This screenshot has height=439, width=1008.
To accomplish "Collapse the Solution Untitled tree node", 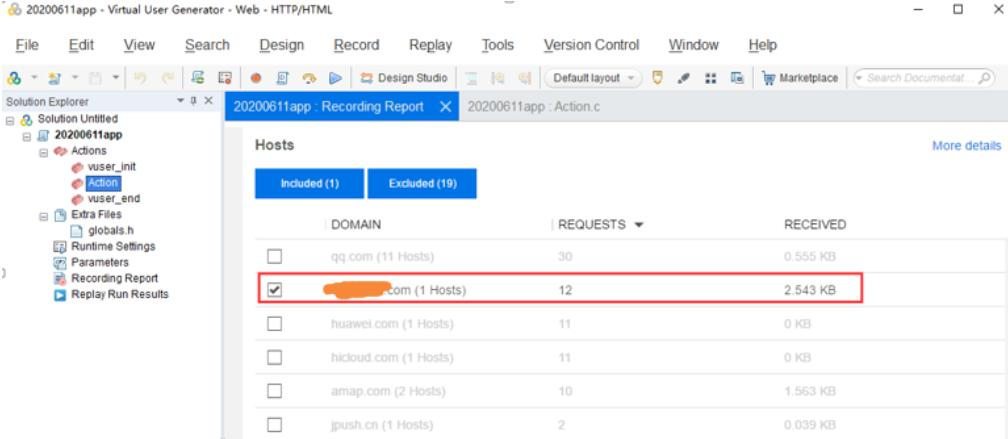I will pos(9,120).
